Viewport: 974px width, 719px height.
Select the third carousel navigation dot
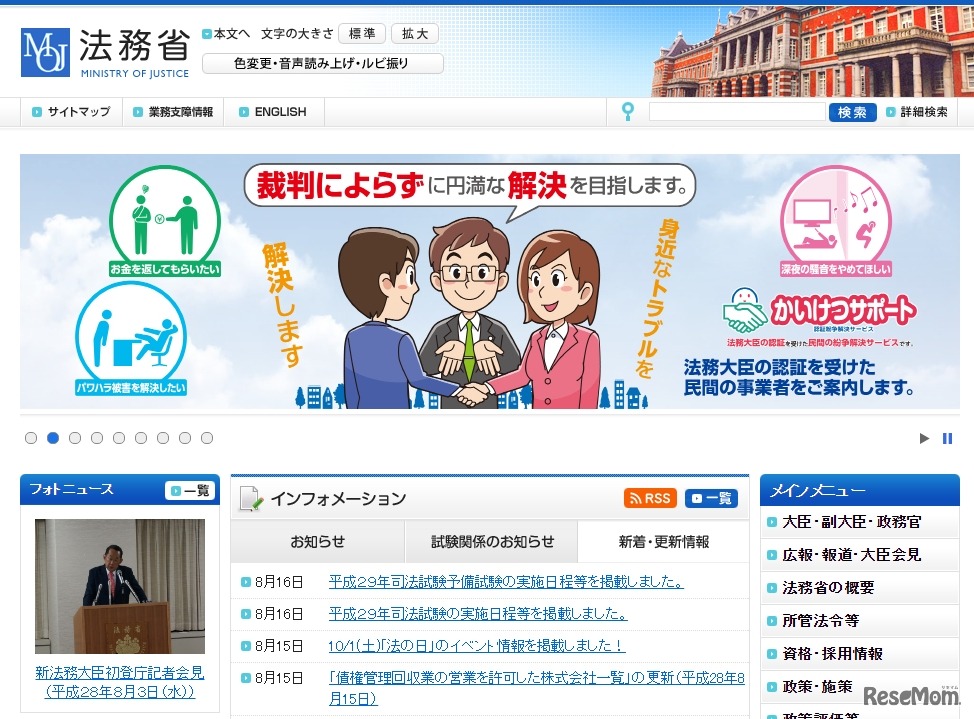(75, 437)
